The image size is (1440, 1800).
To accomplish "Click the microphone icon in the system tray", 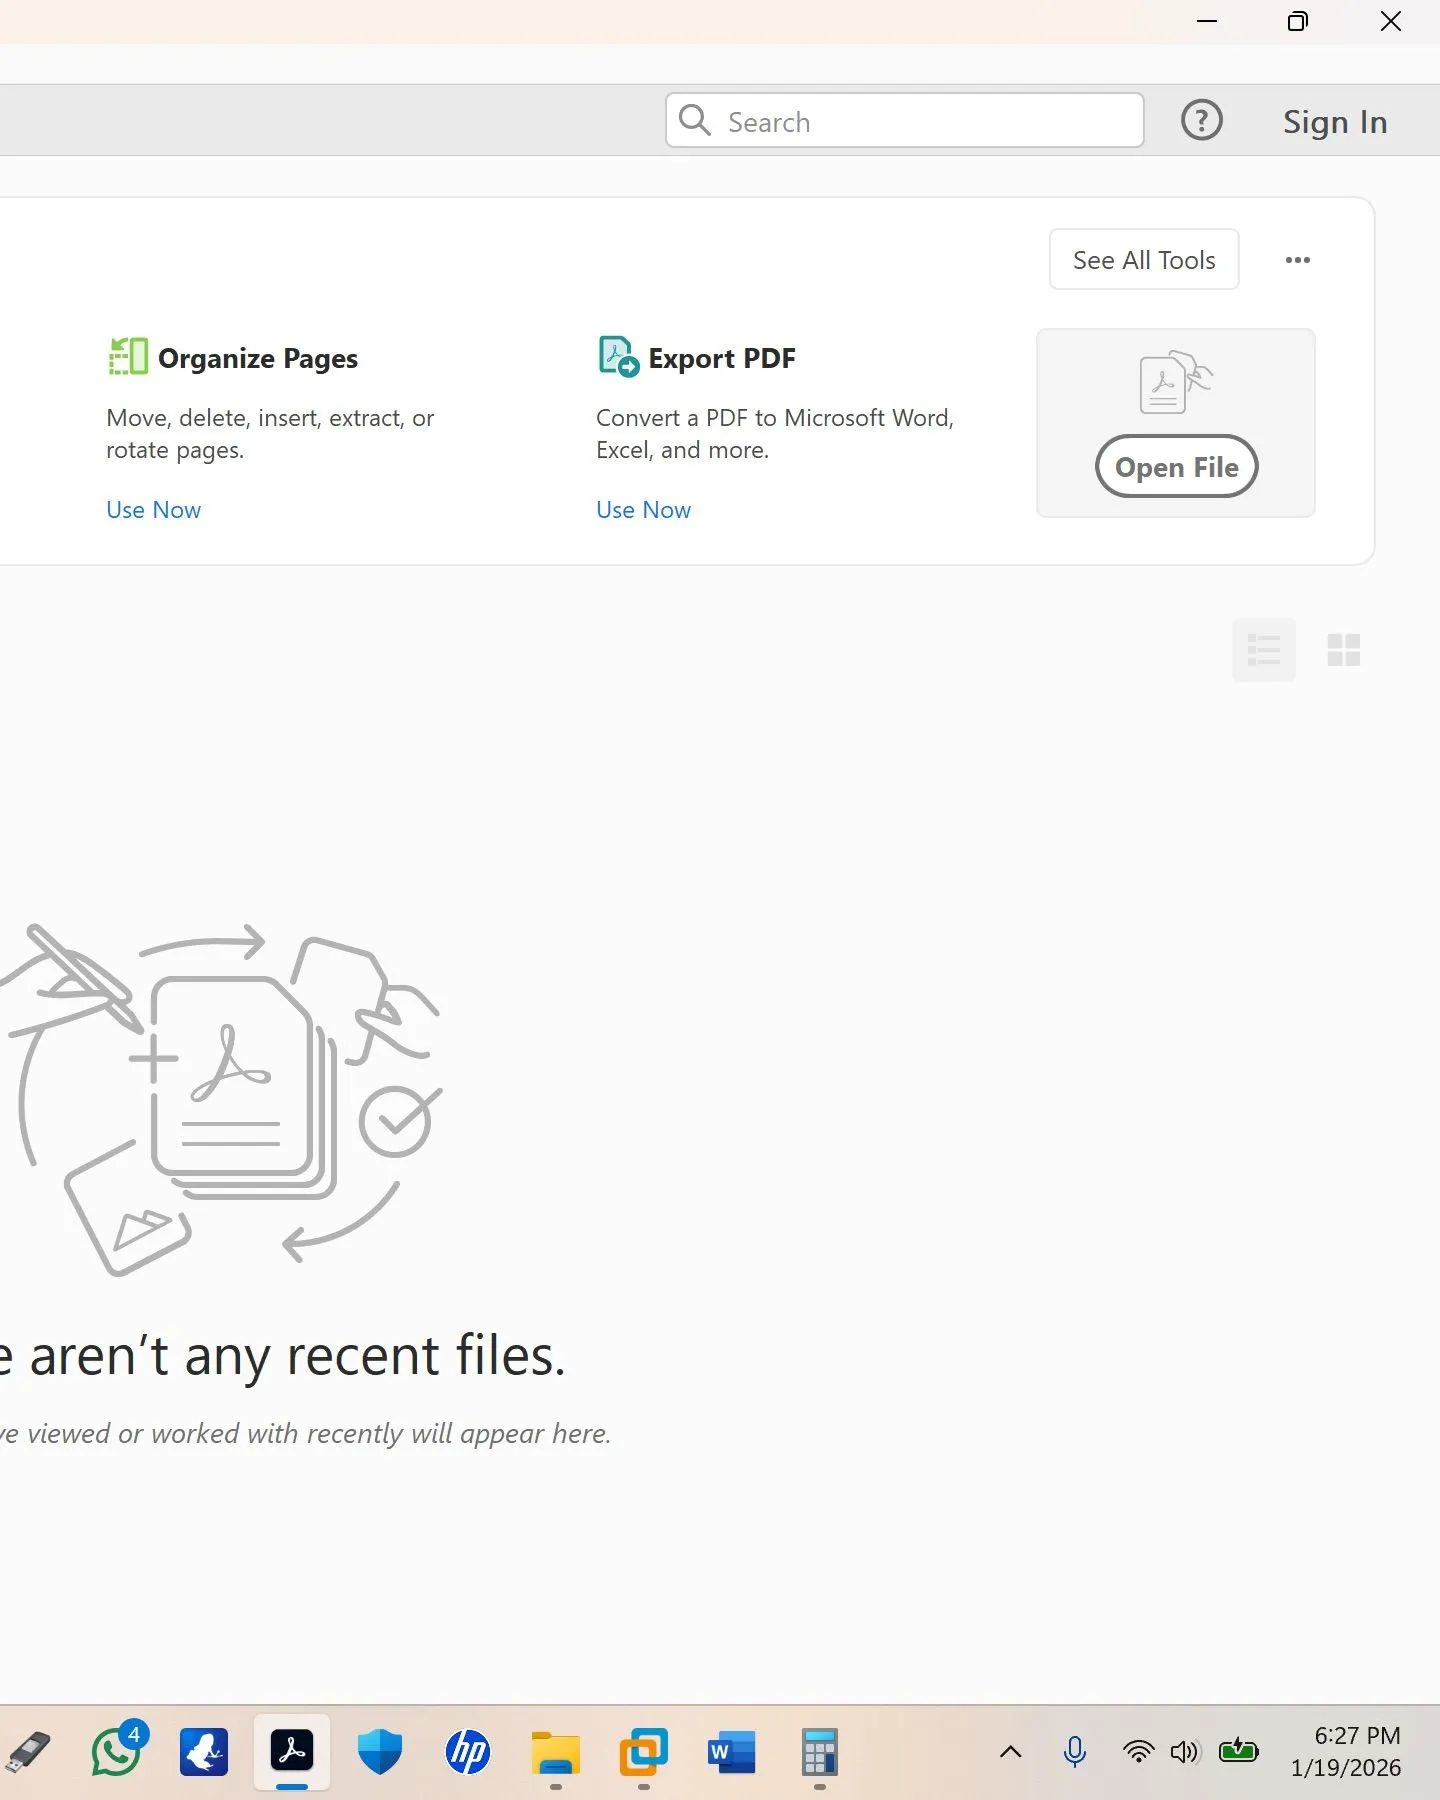I will tap(1075, 1751).
